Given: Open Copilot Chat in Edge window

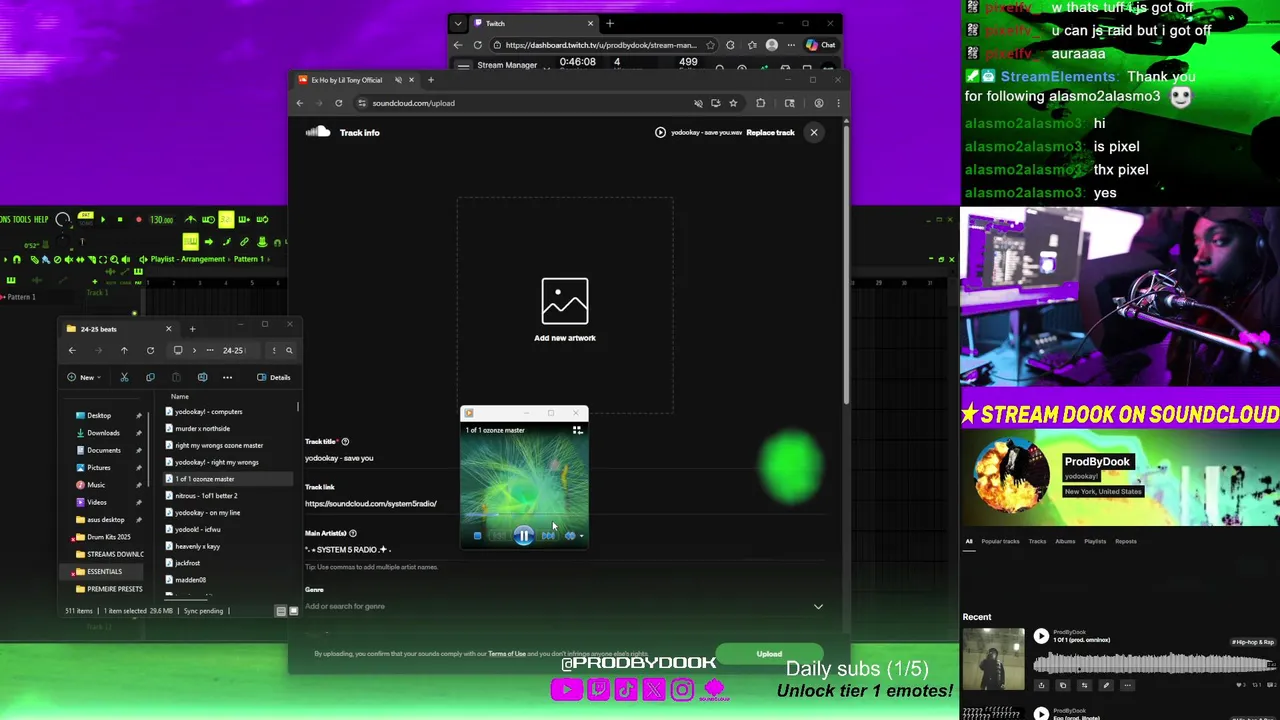Looking at the screenshot, I should point(821,45).
